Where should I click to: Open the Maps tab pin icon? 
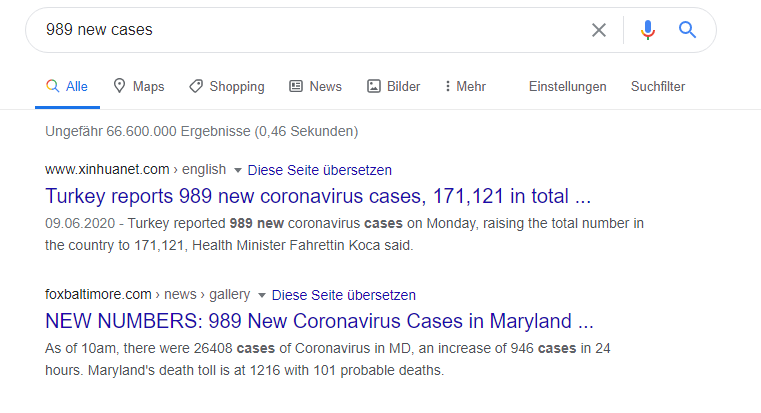pyautogui.click(x=119, y=86)
